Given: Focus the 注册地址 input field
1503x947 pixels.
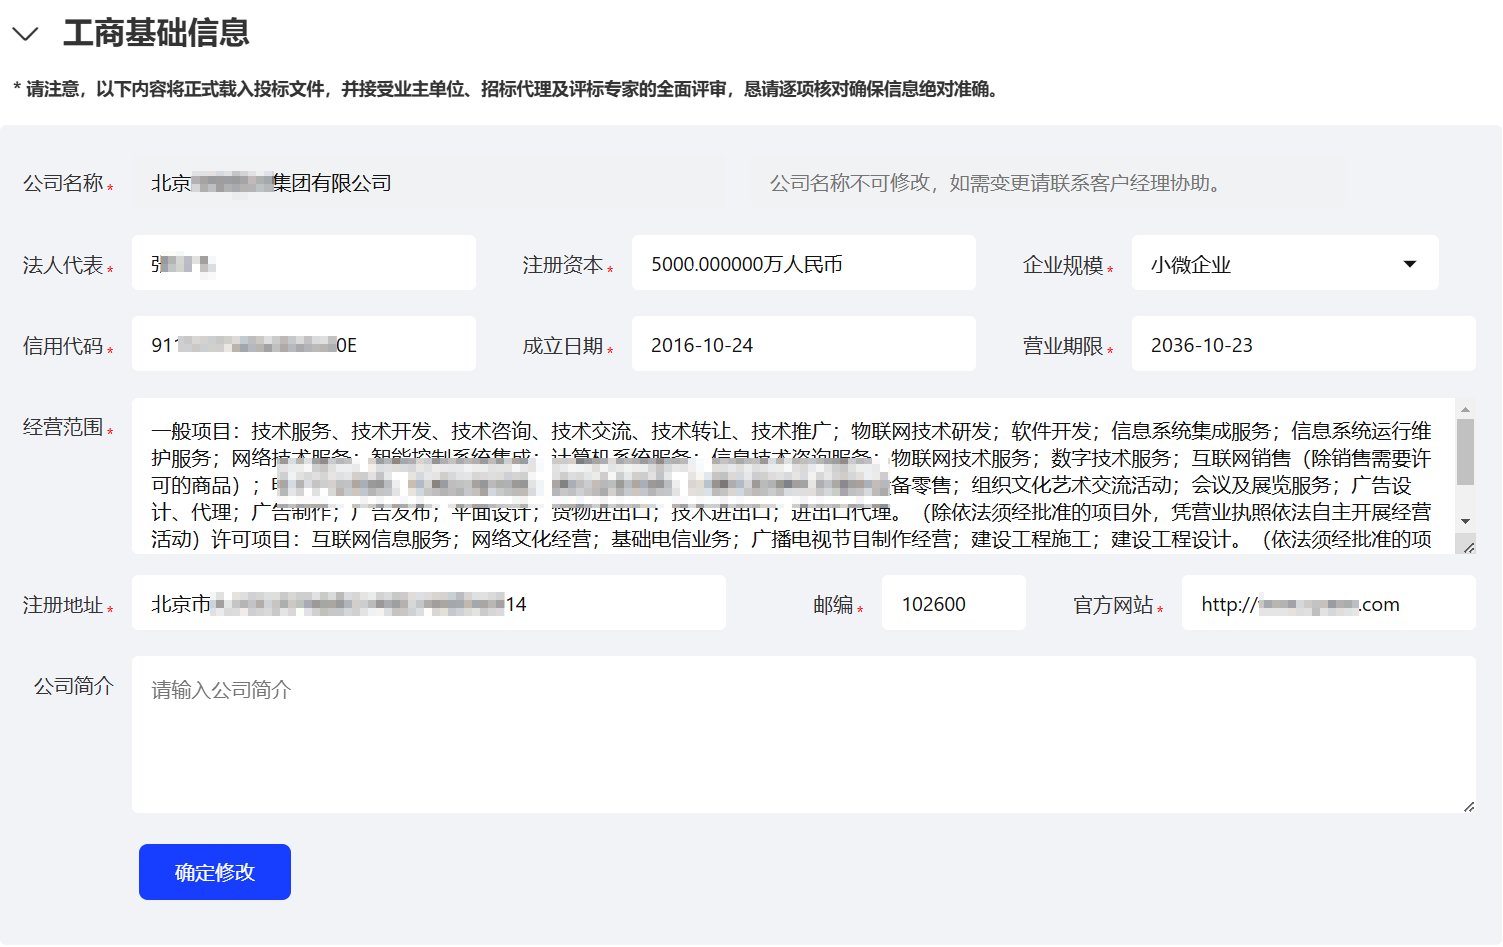Looking at the screenshot, I should (x=428, y=603).
